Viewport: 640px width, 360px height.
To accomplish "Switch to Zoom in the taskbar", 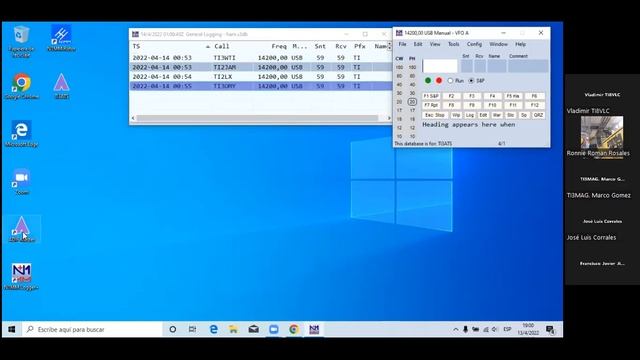I will click(274, 329).
